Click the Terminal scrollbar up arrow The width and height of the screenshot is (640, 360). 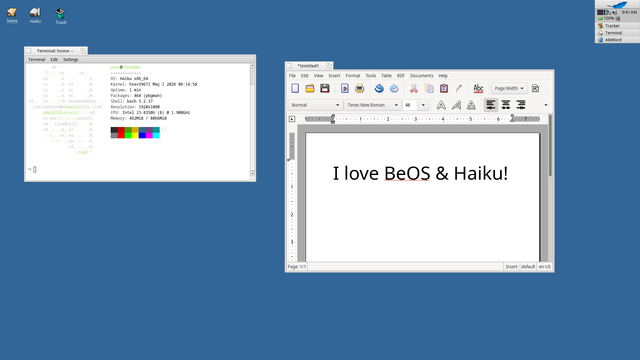253,66
